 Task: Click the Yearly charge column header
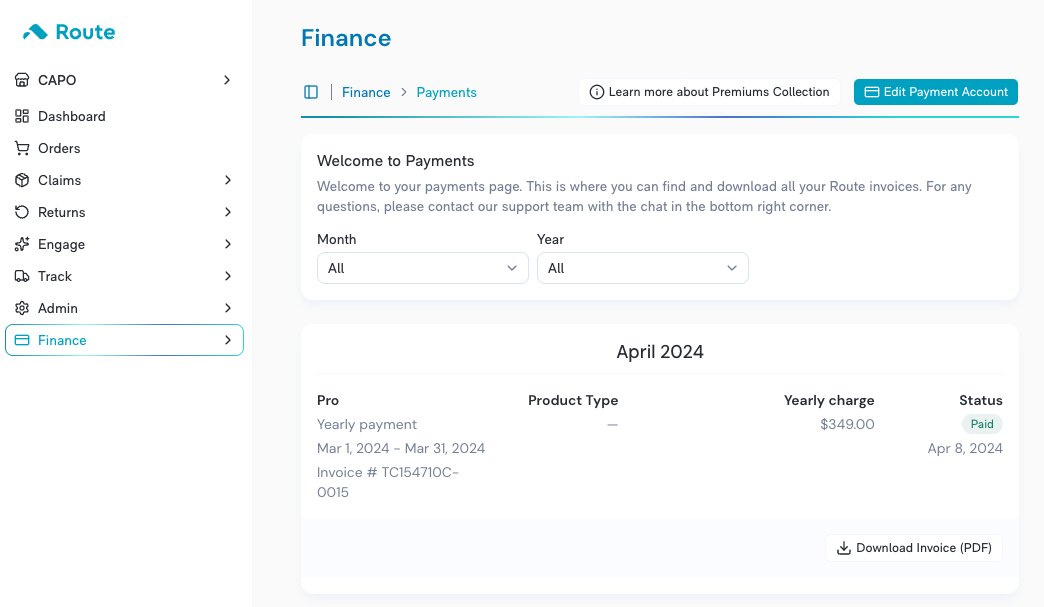(x=829, y=400)
